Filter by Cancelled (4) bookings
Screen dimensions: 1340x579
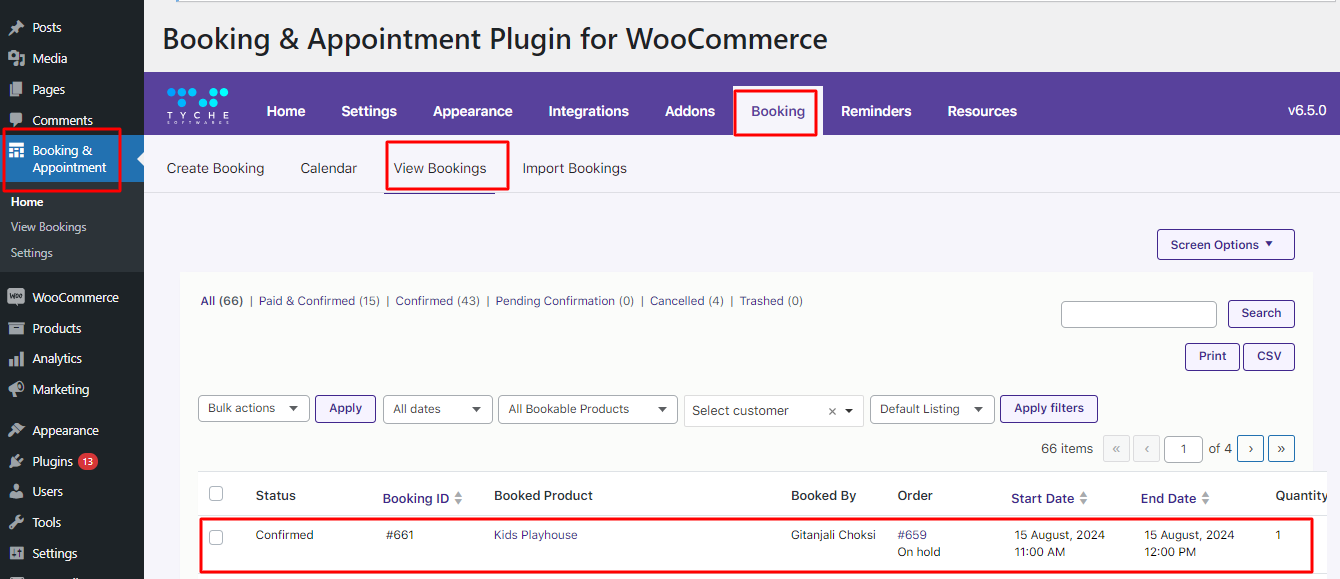[687, 301]
